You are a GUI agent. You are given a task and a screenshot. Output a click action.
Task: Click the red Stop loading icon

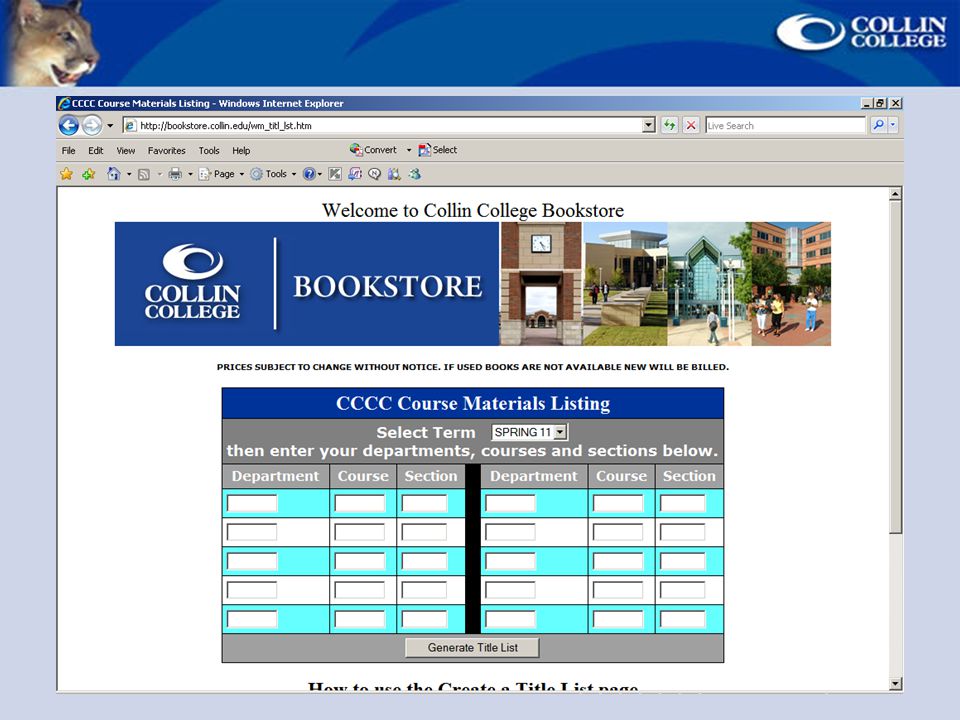[x=691, y=126]
